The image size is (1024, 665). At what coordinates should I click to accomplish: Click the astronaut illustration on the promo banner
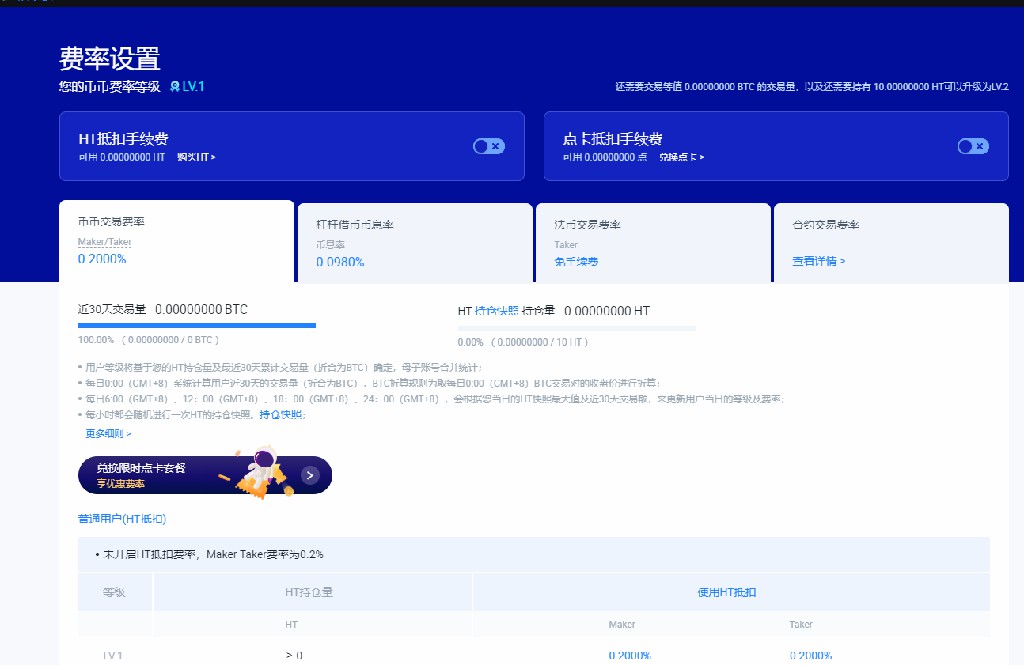click(252, 473)
